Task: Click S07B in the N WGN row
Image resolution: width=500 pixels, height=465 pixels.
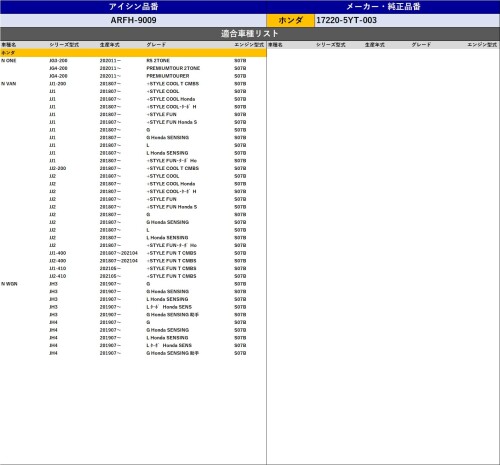Action: click(240, 284)
